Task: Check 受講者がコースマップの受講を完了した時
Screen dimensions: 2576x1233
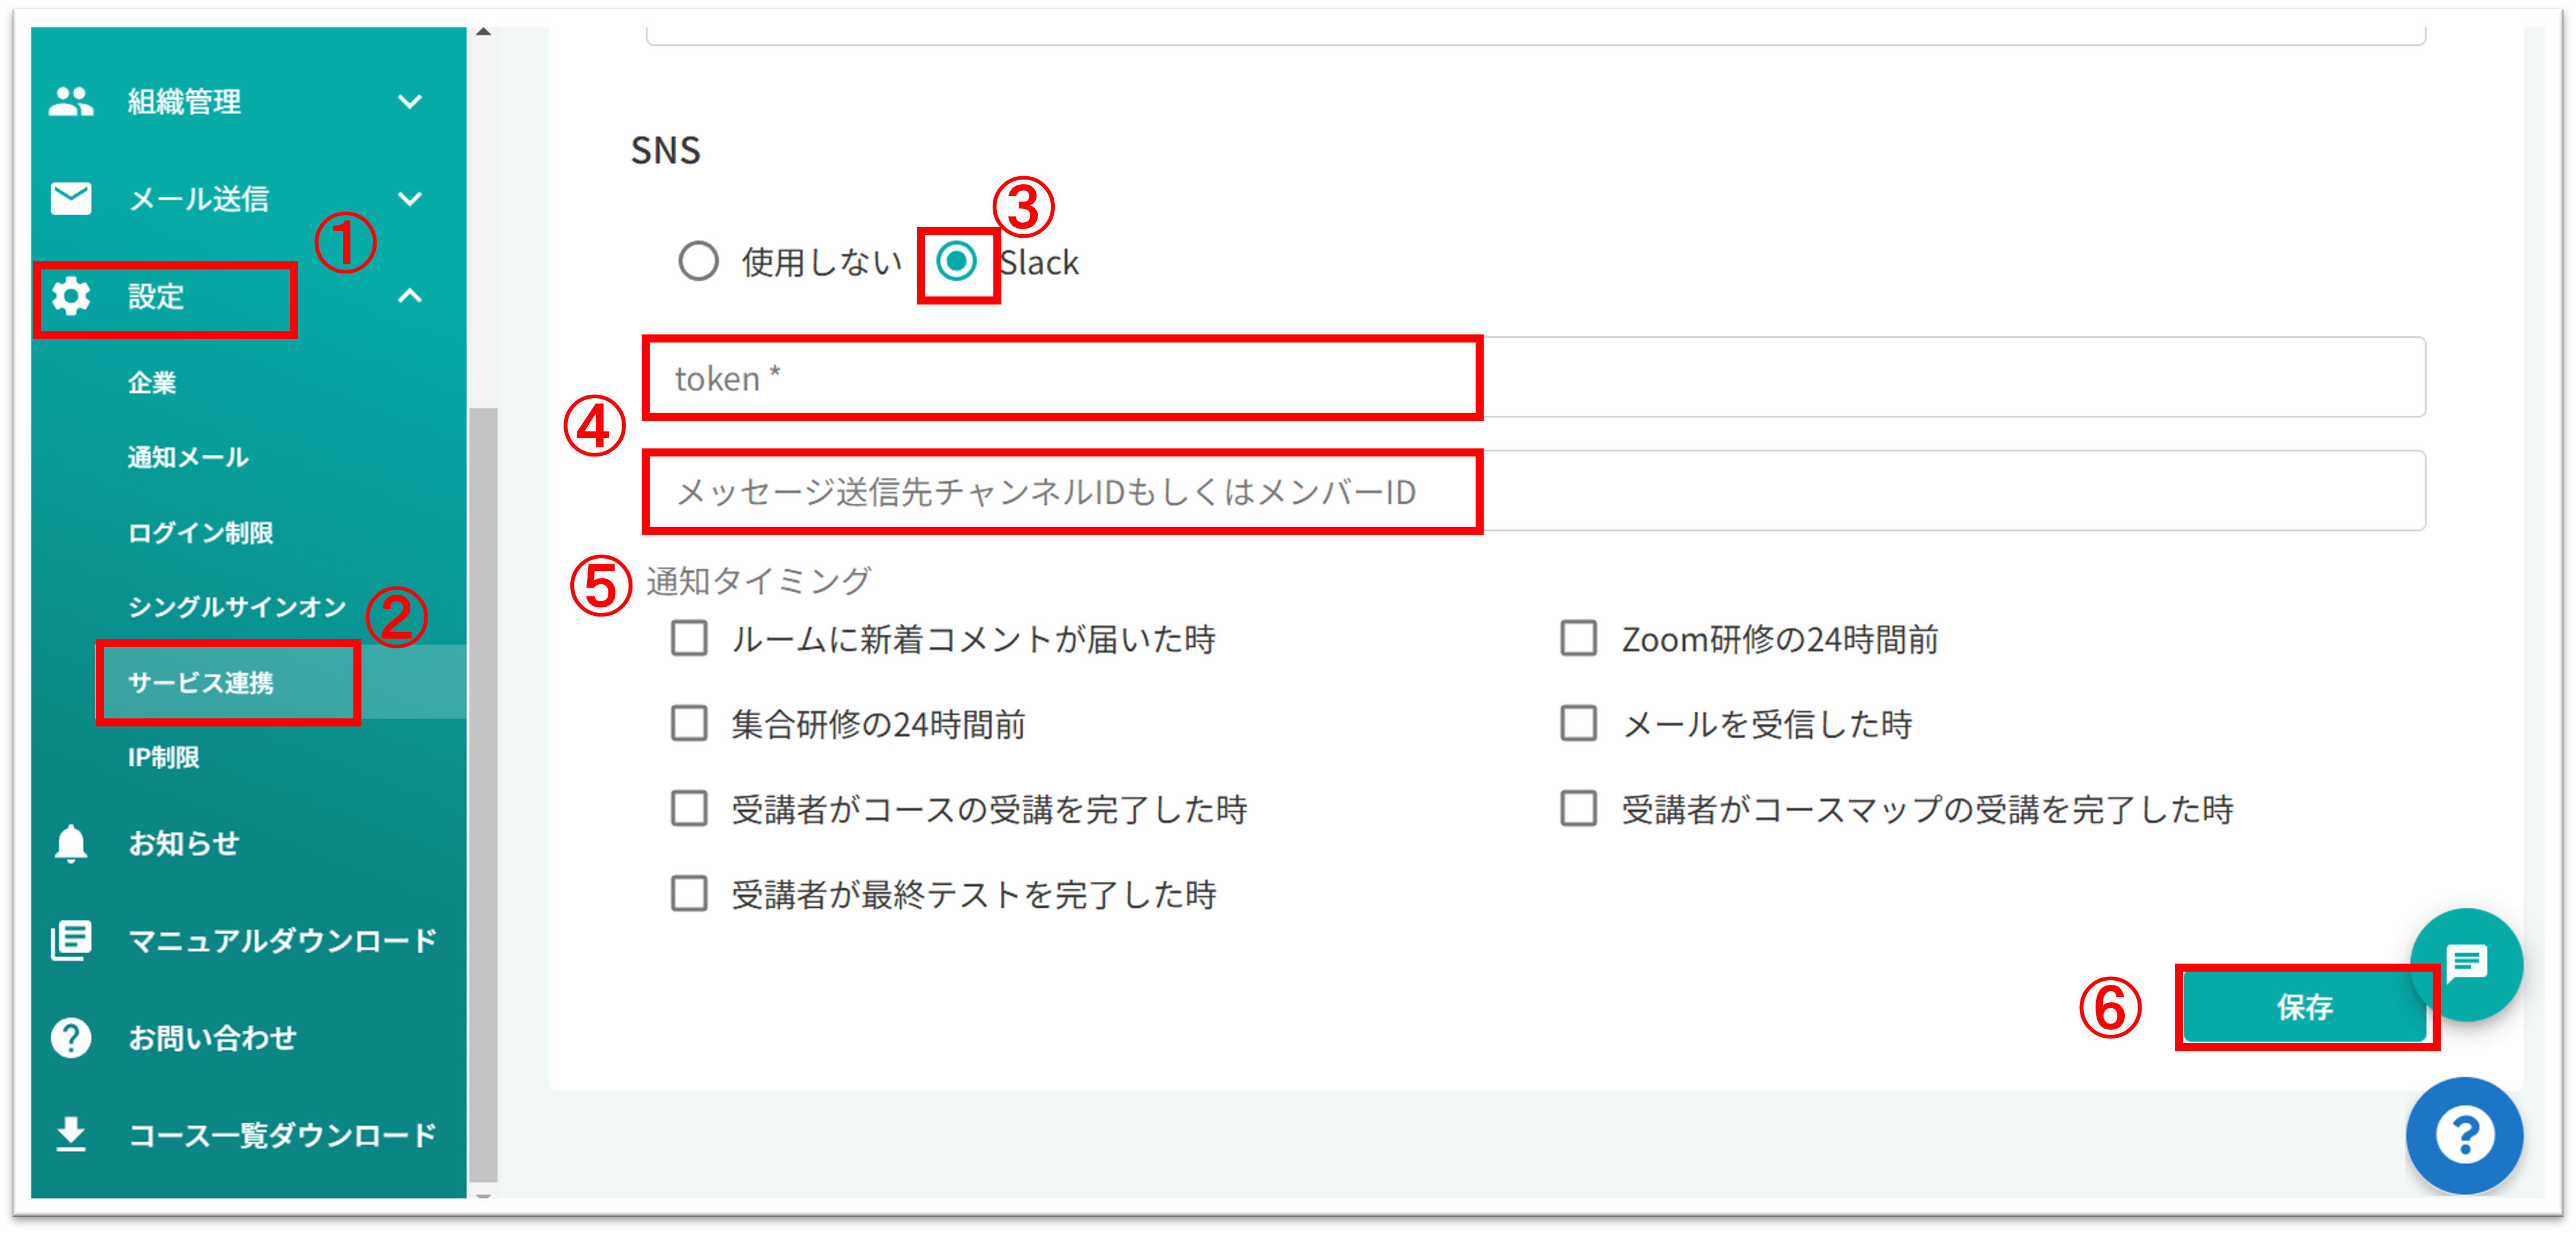Action: [x=1579, y=808]
